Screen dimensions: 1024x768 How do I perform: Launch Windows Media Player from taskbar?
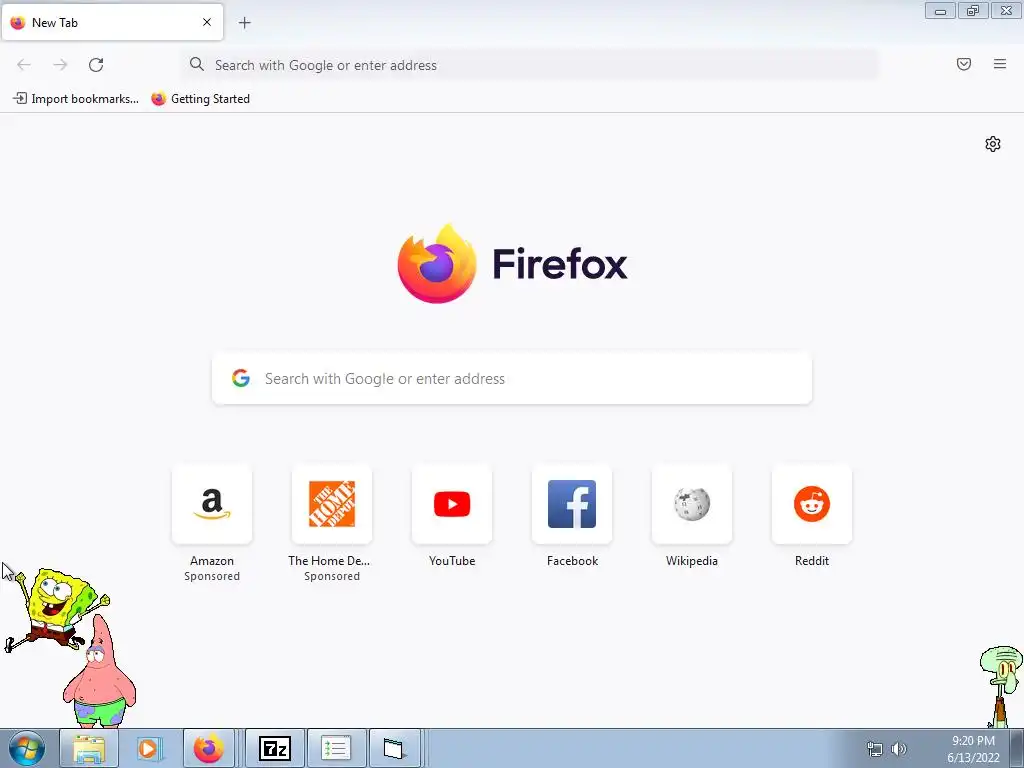point(150,748)
